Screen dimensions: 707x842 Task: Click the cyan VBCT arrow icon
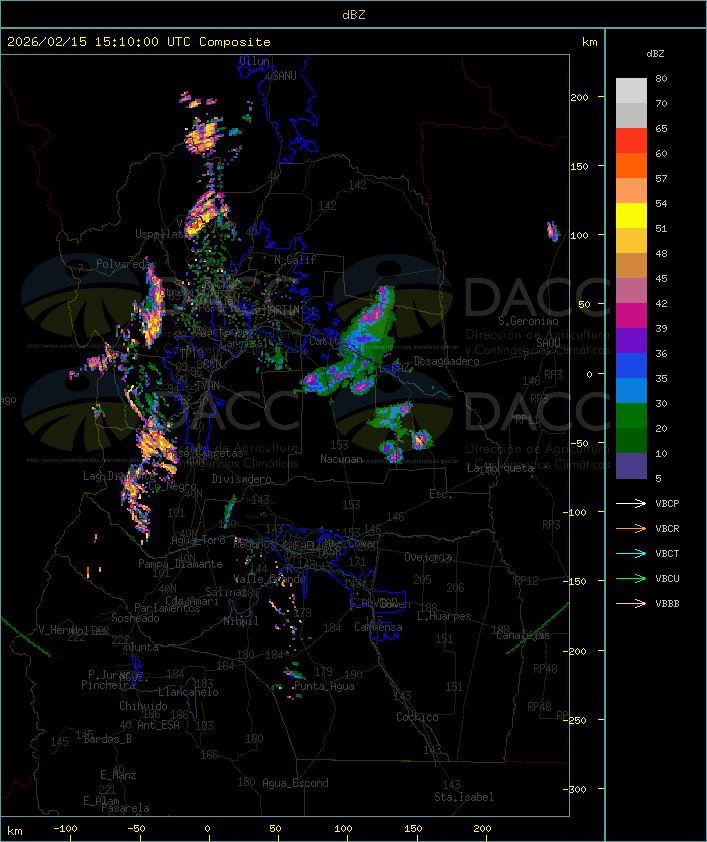[631, 553]
